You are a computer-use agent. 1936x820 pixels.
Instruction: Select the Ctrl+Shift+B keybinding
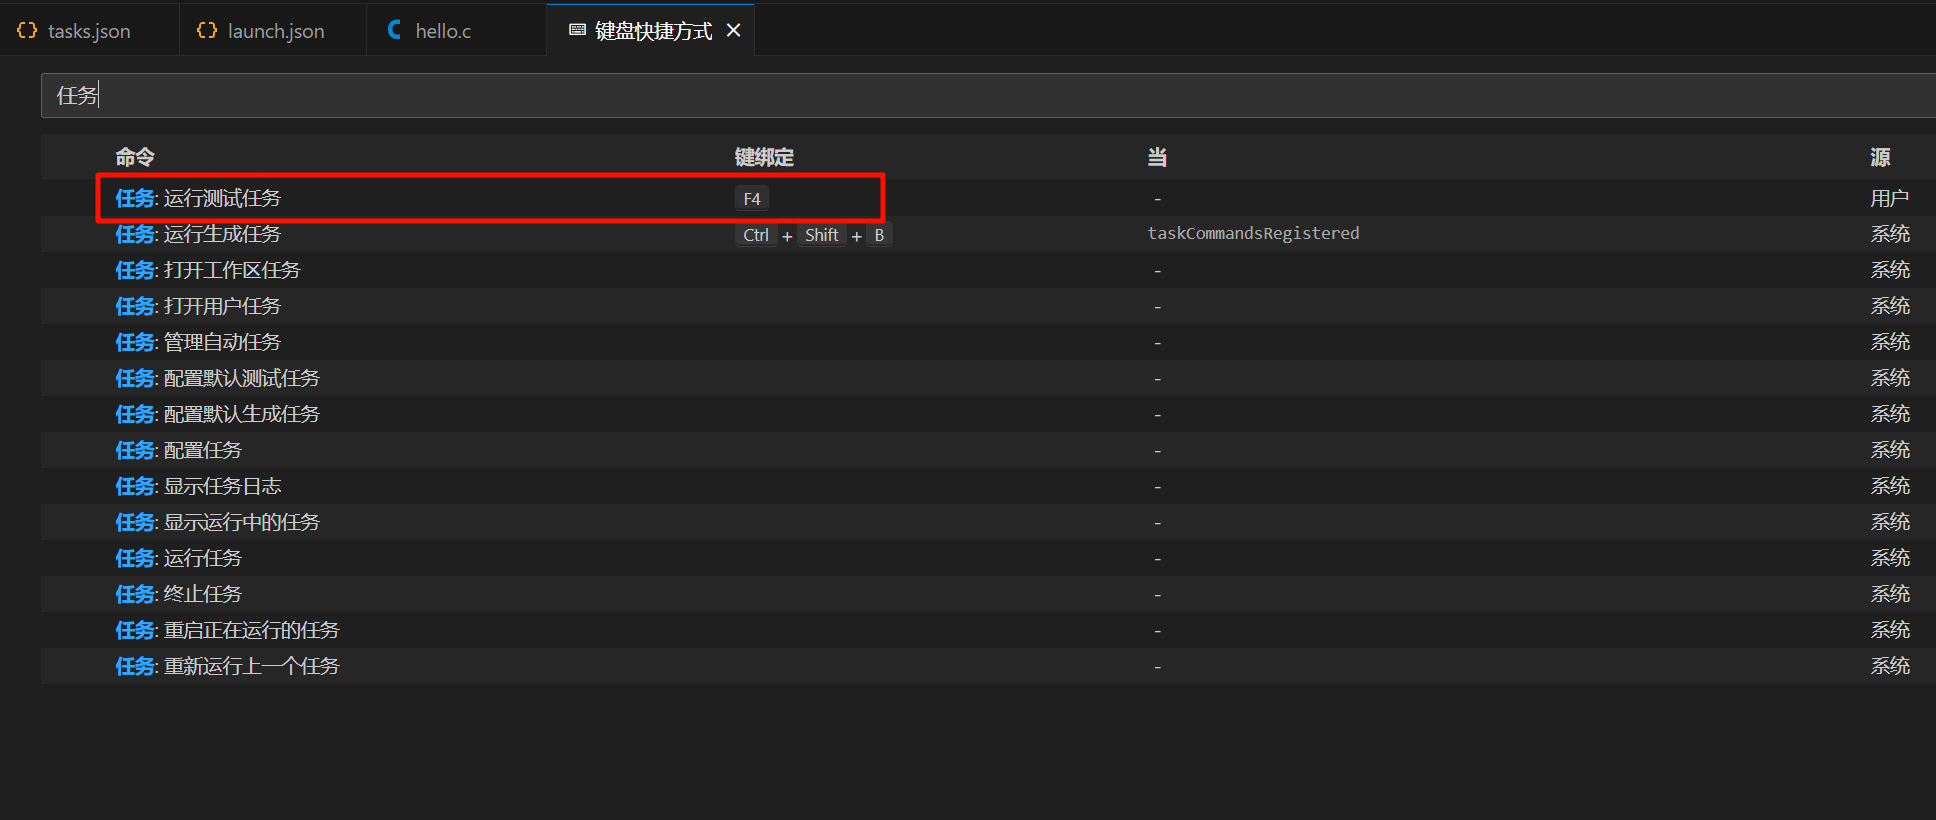tap(812, 235)
